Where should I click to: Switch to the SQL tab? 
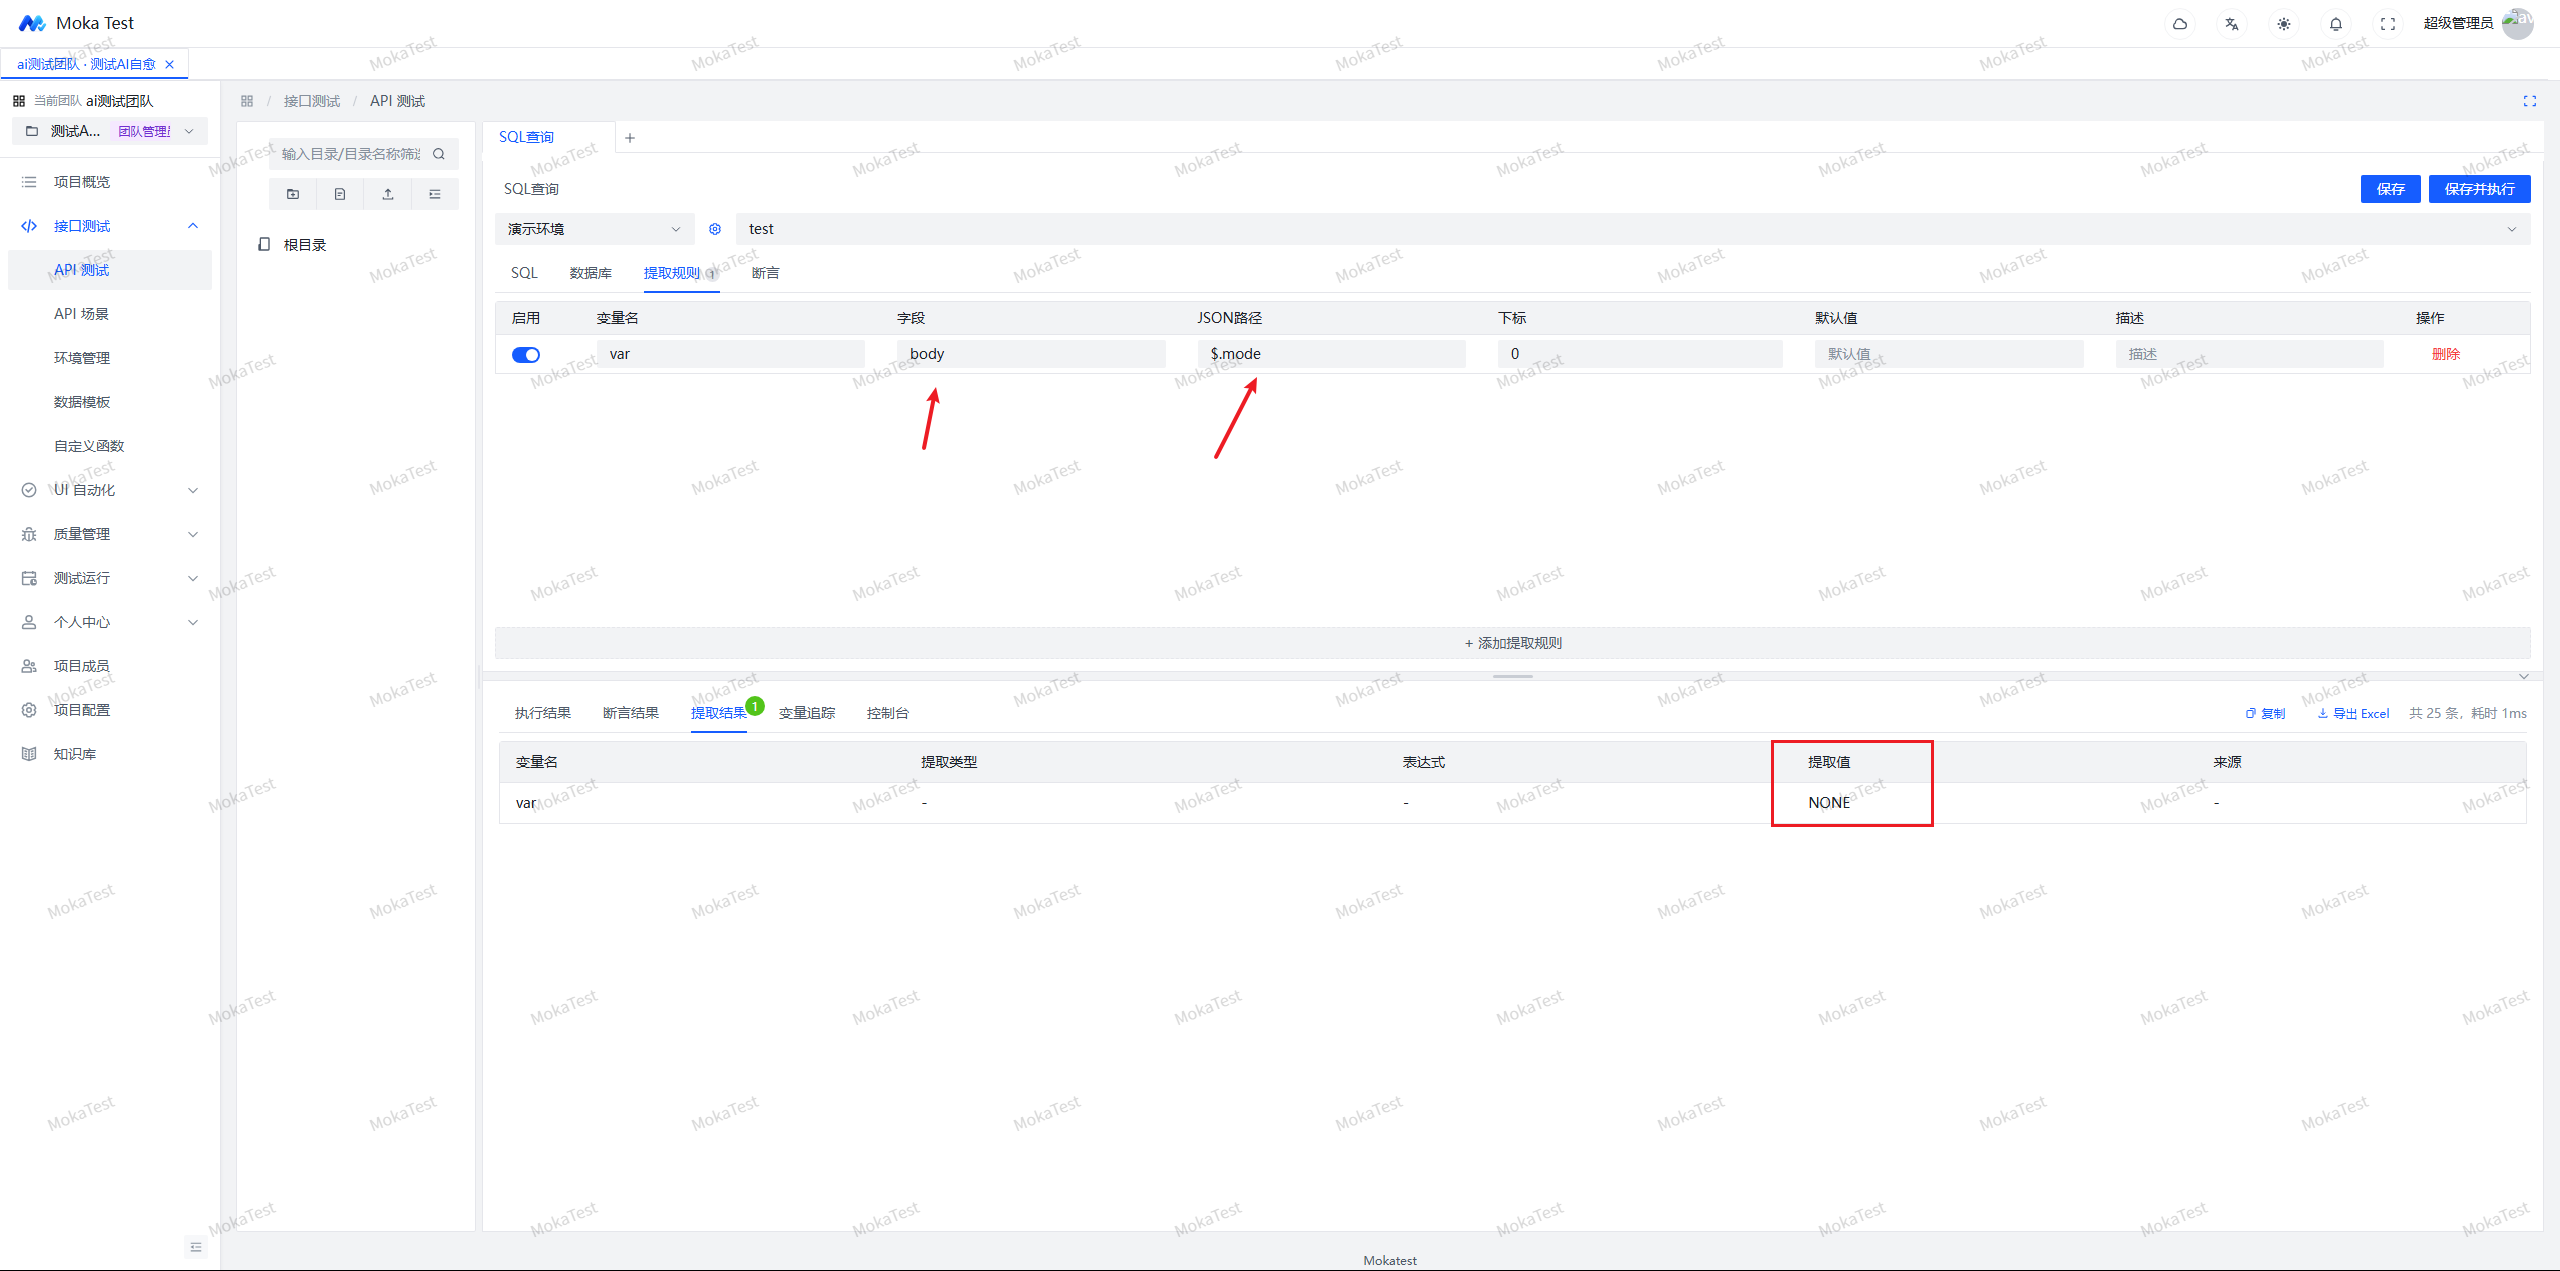[x=524, y=273]
